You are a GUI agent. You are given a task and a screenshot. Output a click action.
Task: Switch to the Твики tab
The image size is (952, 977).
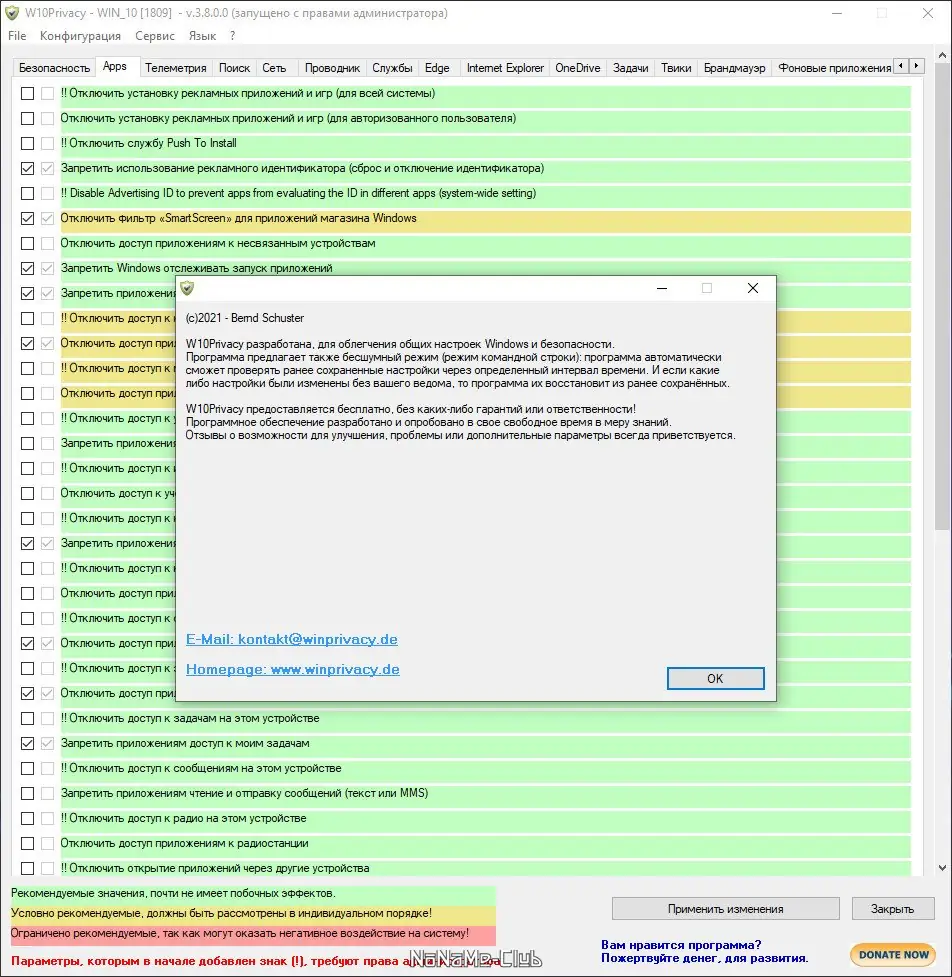[676, 68]
